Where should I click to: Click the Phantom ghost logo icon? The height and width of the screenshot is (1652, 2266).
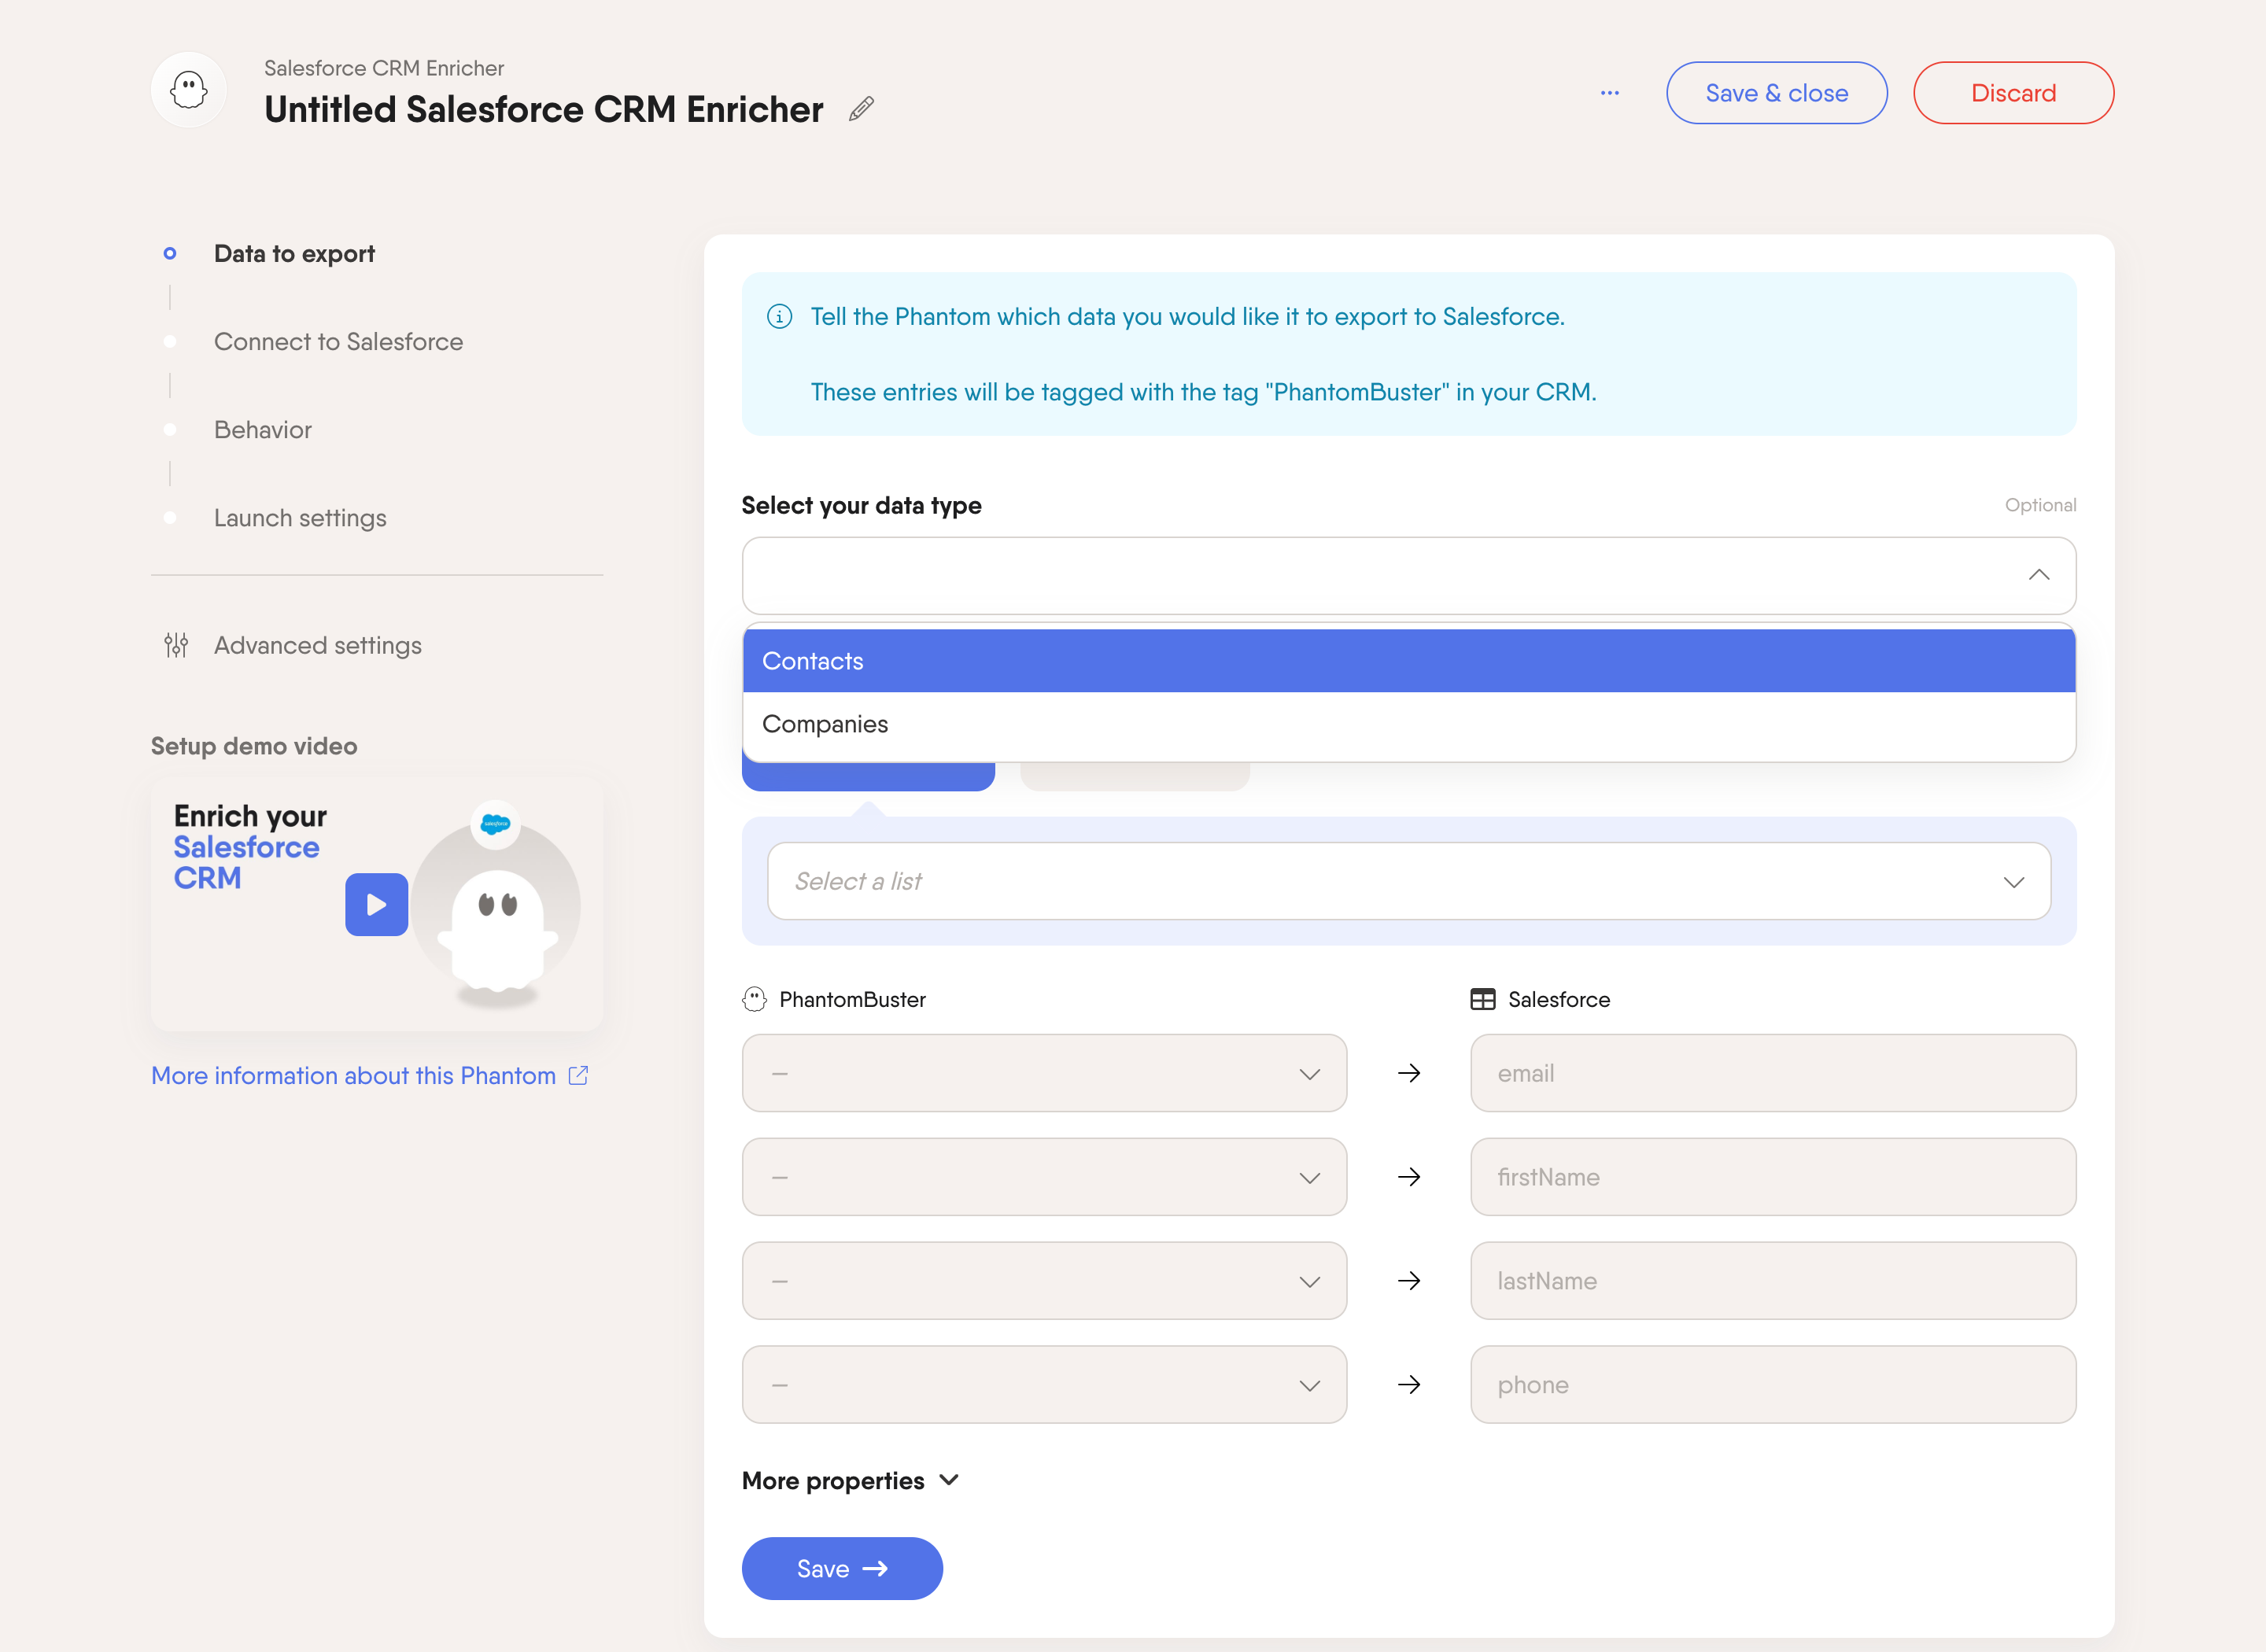[x=188, y=90]
